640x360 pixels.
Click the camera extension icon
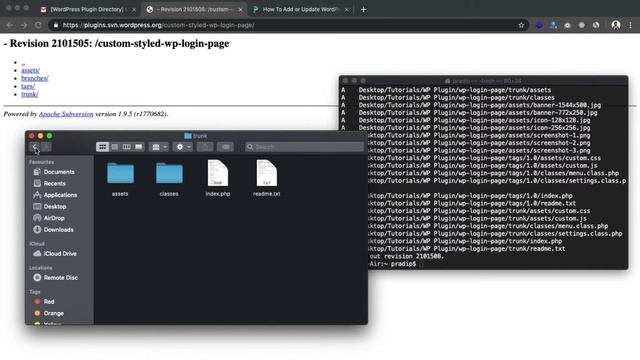(x=567, y=25)
